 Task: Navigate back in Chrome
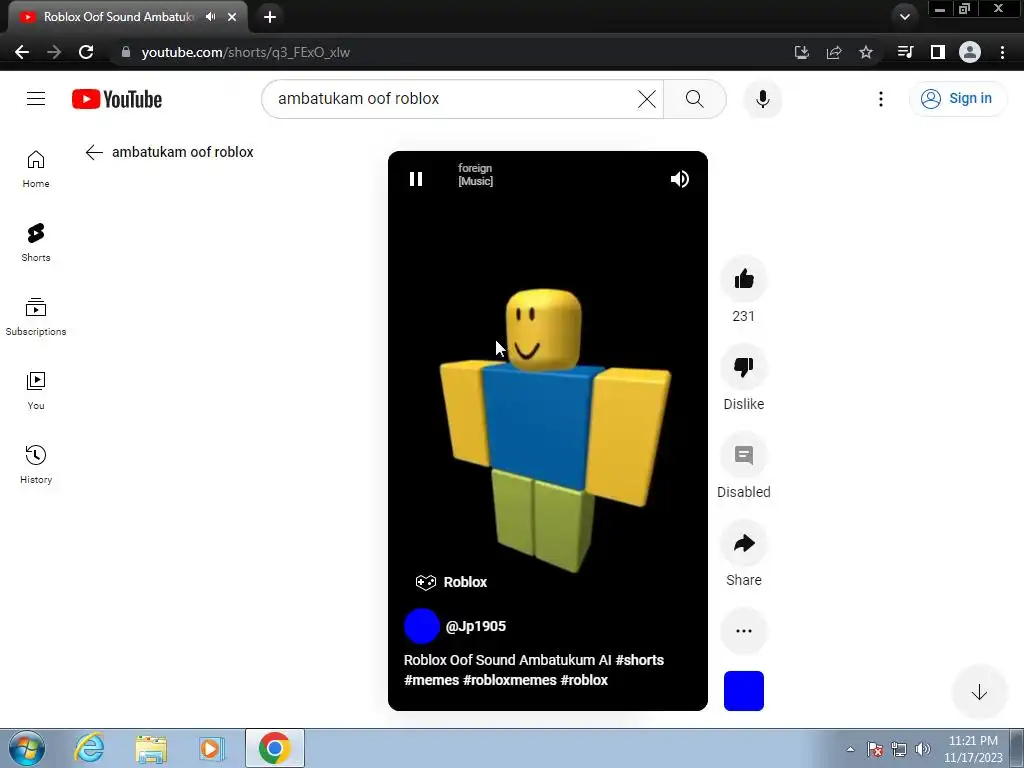pyautogui.click(x=22, y=52)
